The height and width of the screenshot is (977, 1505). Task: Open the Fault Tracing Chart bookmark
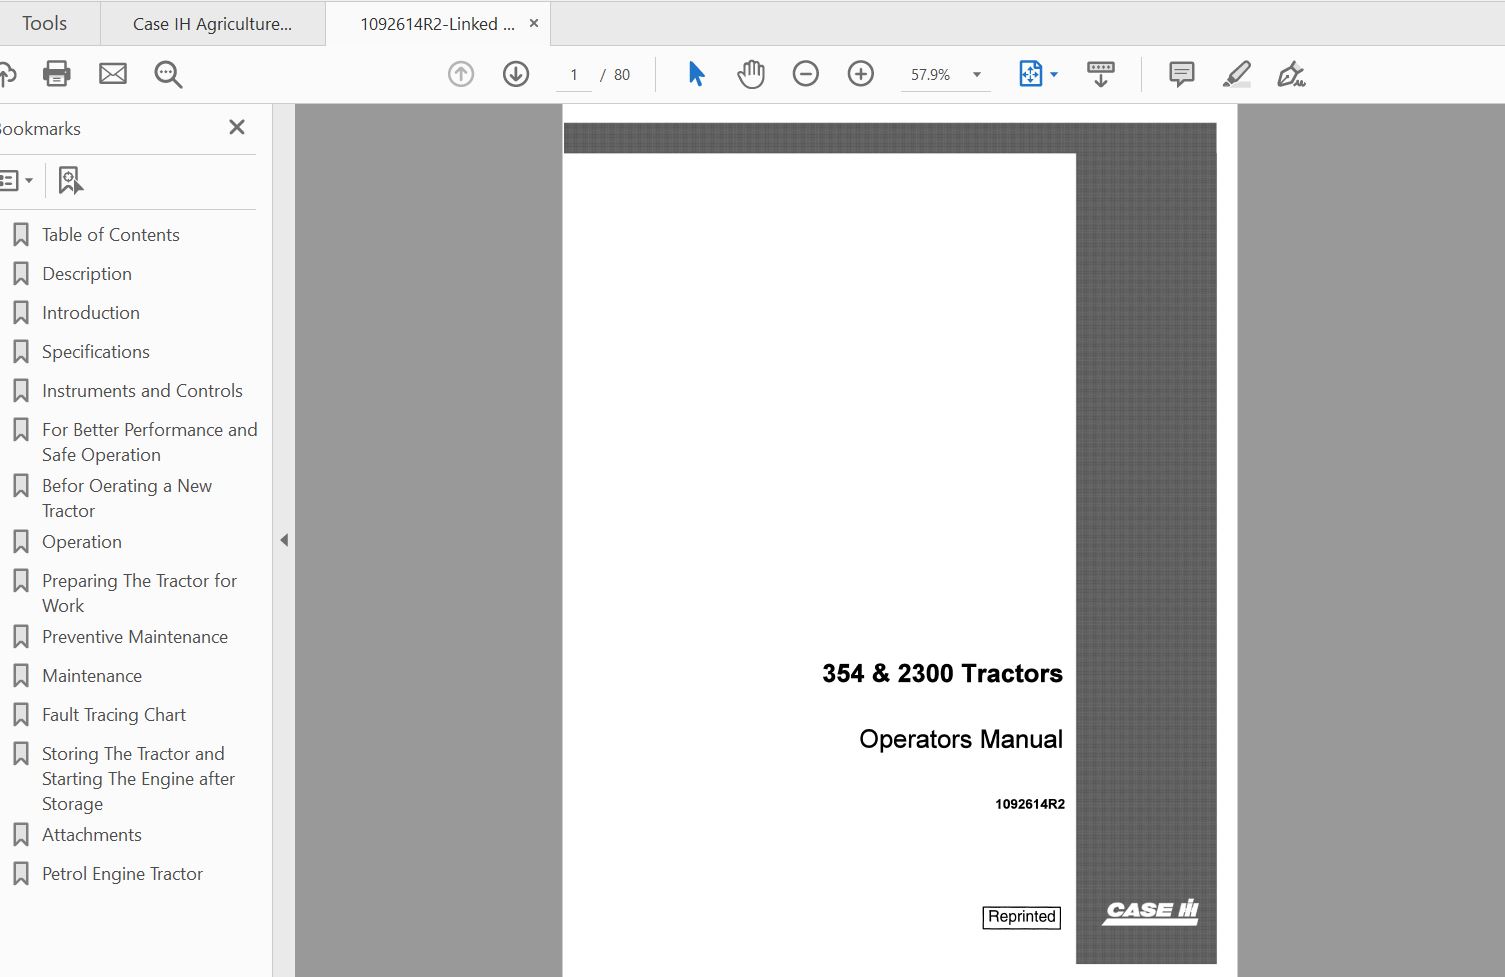tap(113, 714)
